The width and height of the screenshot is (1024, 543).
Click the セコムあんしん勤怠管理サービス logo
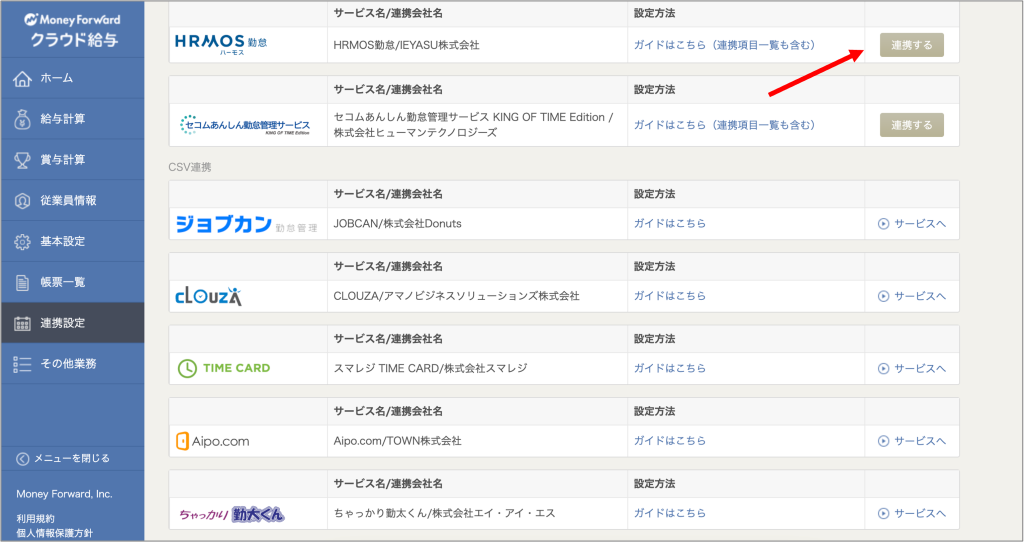tap(246, 125)
